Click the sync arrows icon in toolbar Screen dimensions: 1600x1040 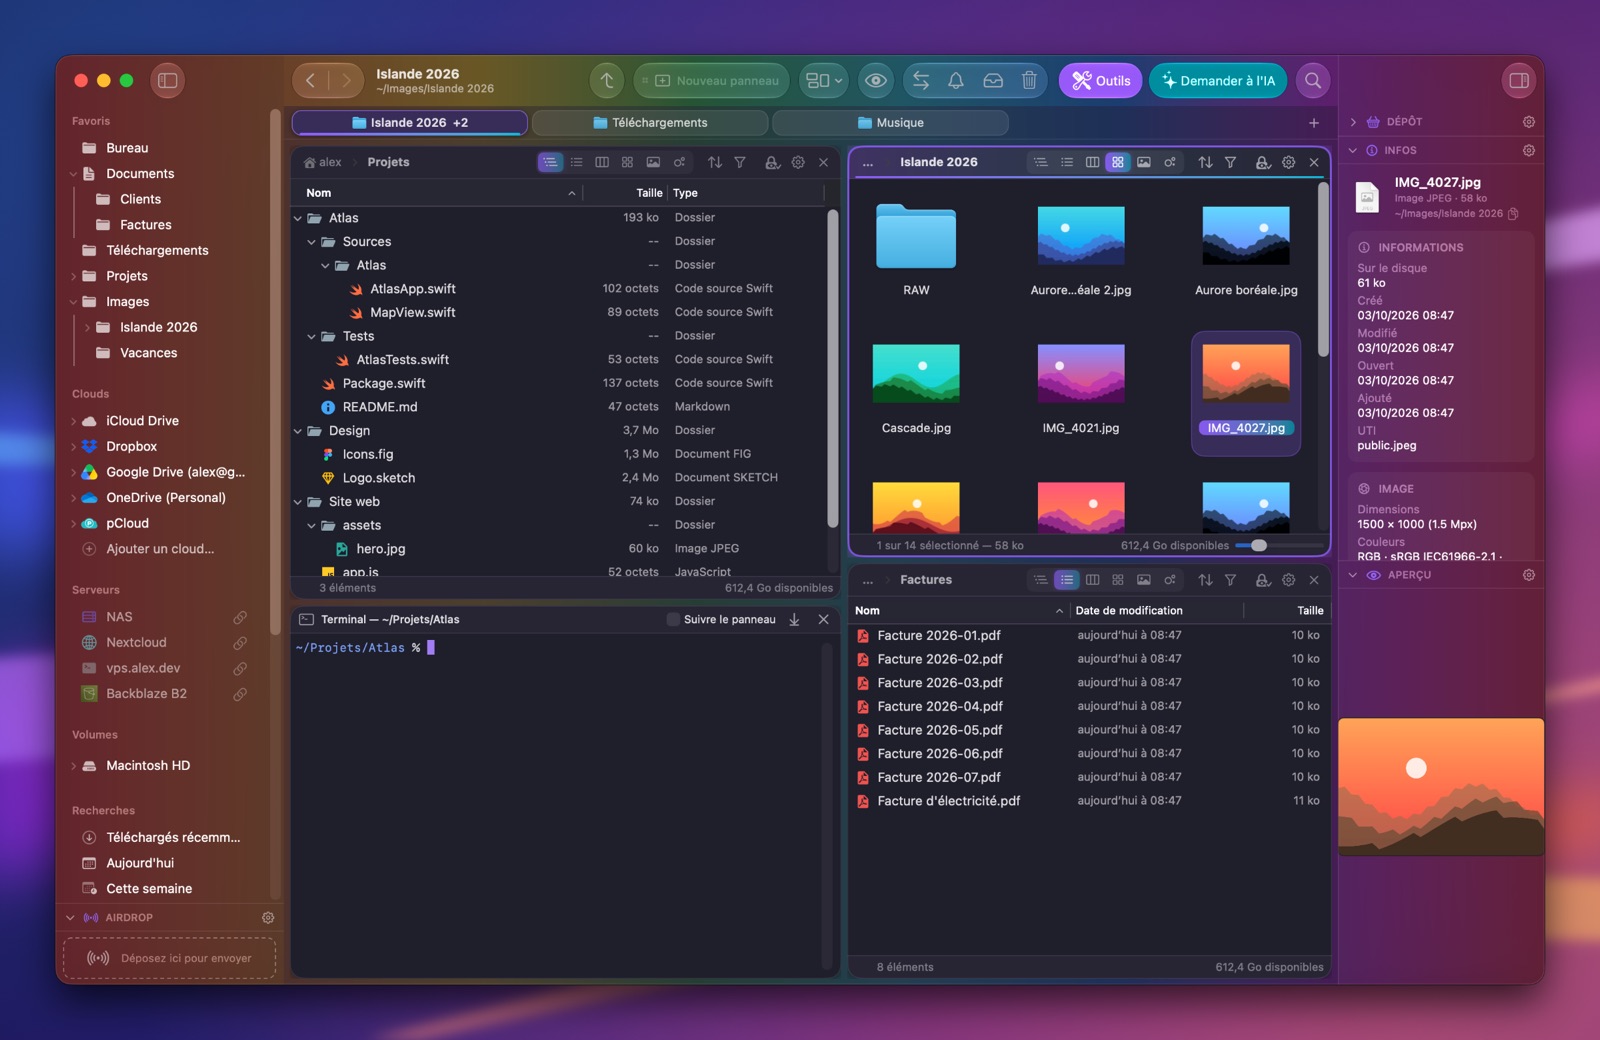(921, 81)
